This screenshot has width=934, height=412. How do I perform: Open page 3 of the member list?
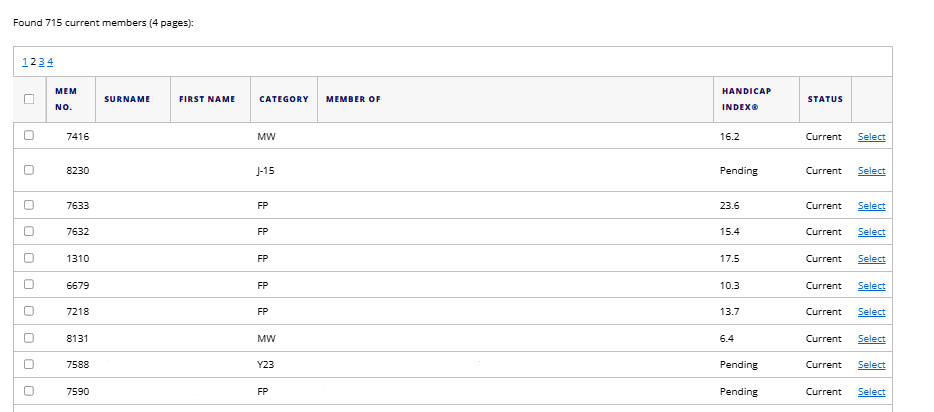[41, 62]
